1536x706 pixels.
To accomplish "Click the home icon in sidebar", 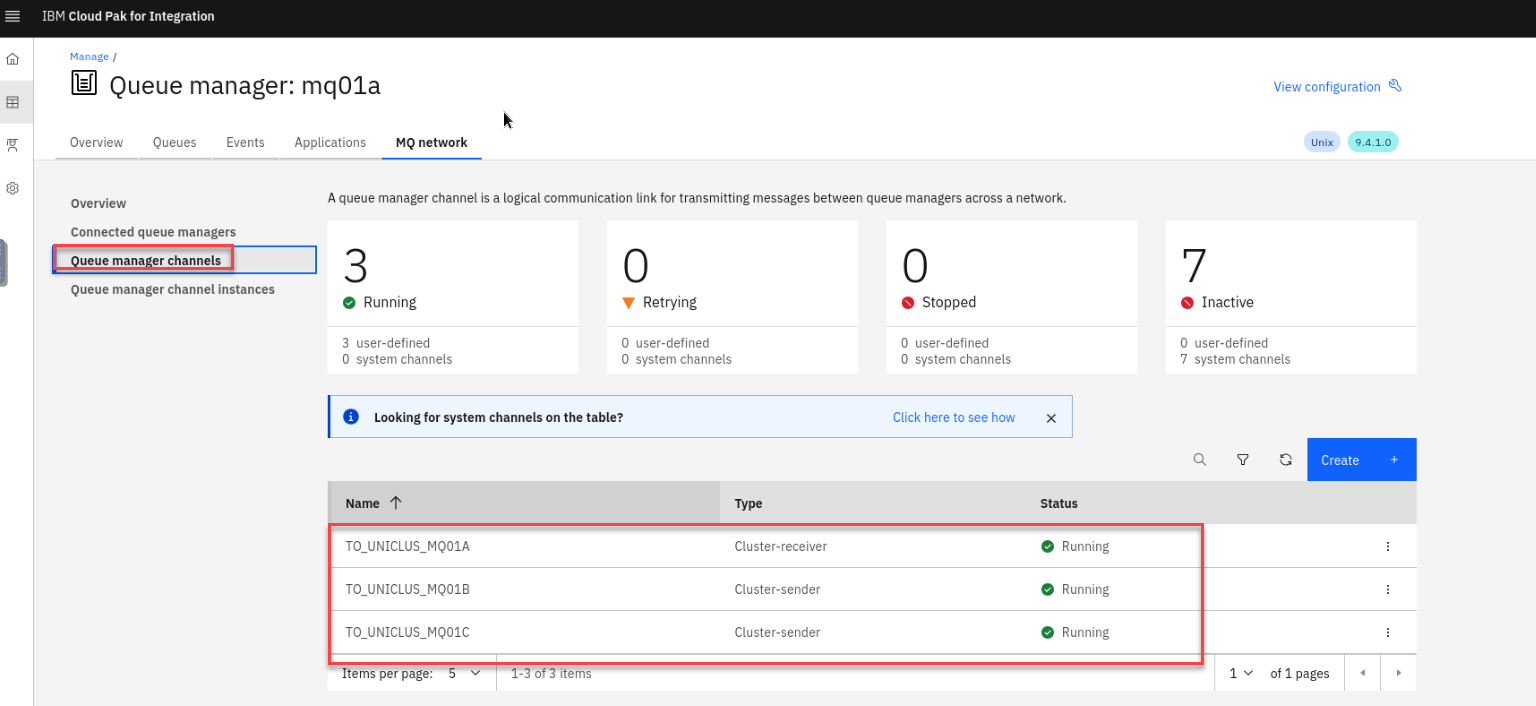I will click(13, 59).
